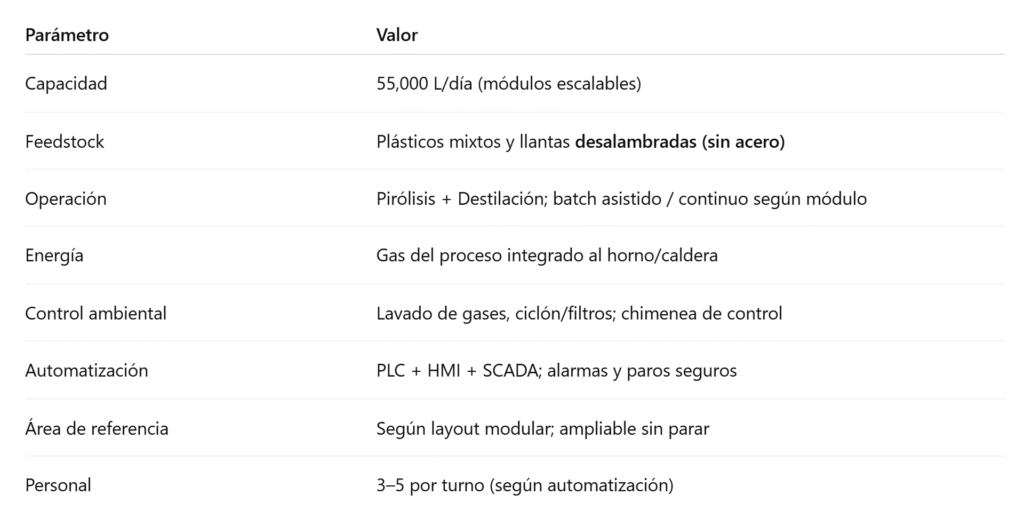The image size is (1024, 519).
Task: Select the Feedstock row label
Action: (x=65, y=142)
